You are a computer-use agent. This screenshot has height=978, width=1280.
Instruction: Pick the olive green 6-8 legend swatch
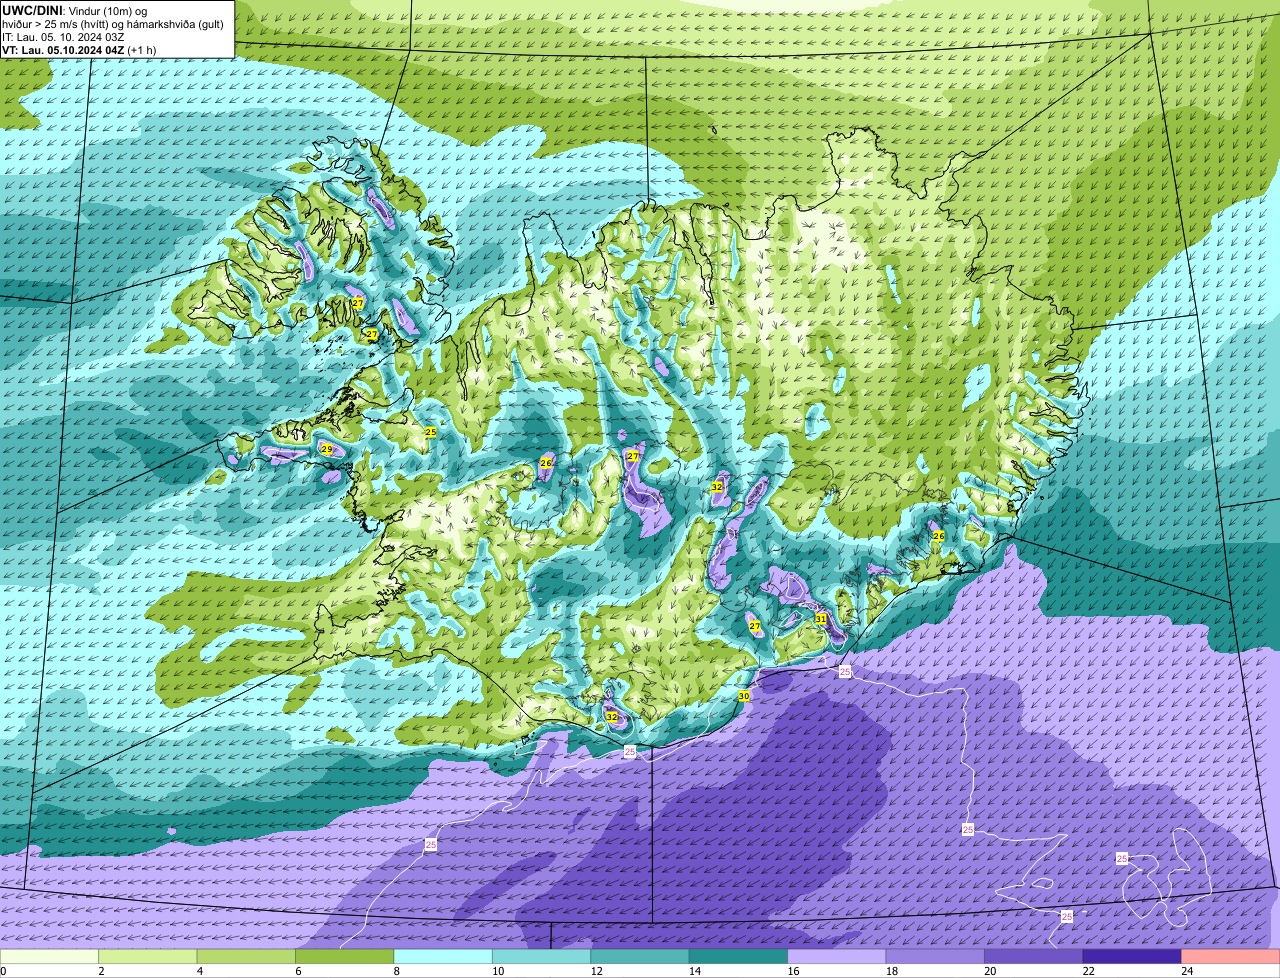346,957
